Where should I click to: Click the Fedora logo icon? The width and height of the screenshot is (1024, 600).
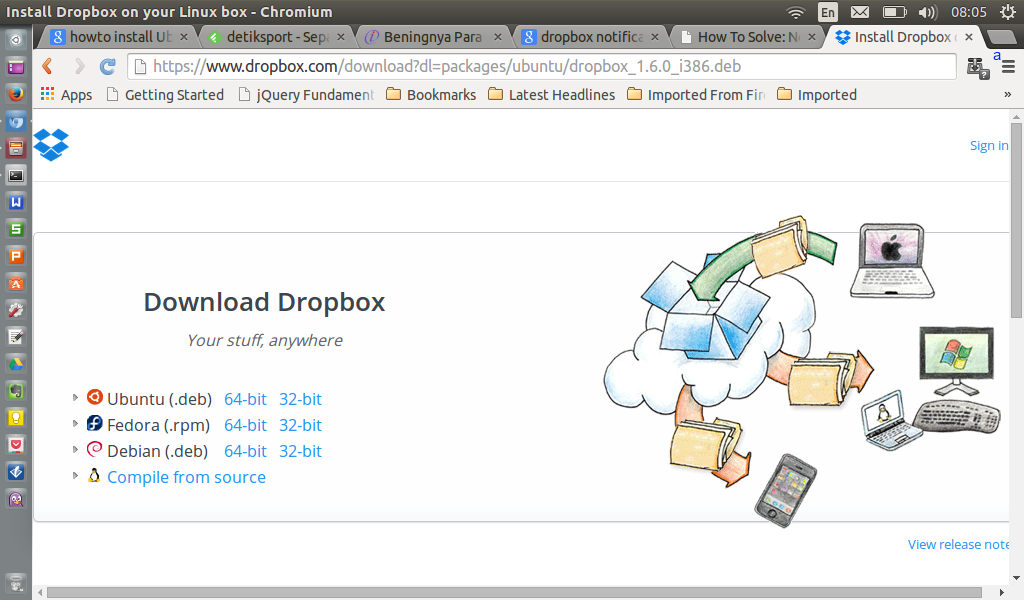(x=94, y=422)
